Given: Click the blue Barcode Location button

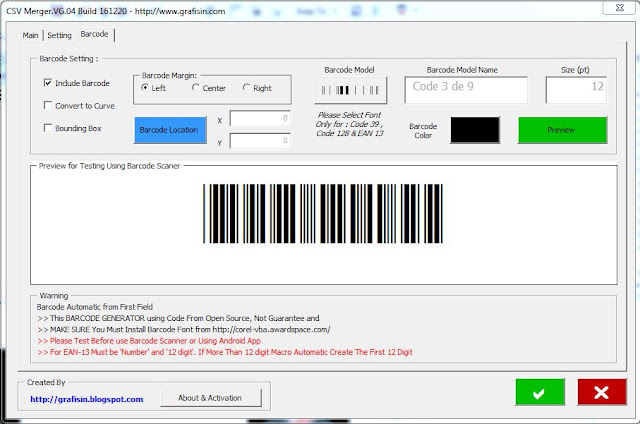Looking at the screenshot, I should point(170,130).
